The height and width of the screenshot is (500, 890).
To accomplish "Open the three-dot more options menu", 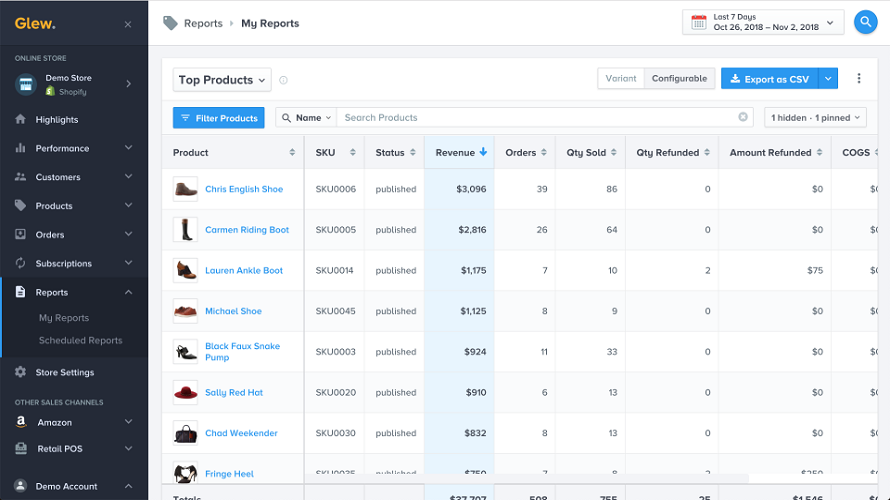I will point(859,79).
